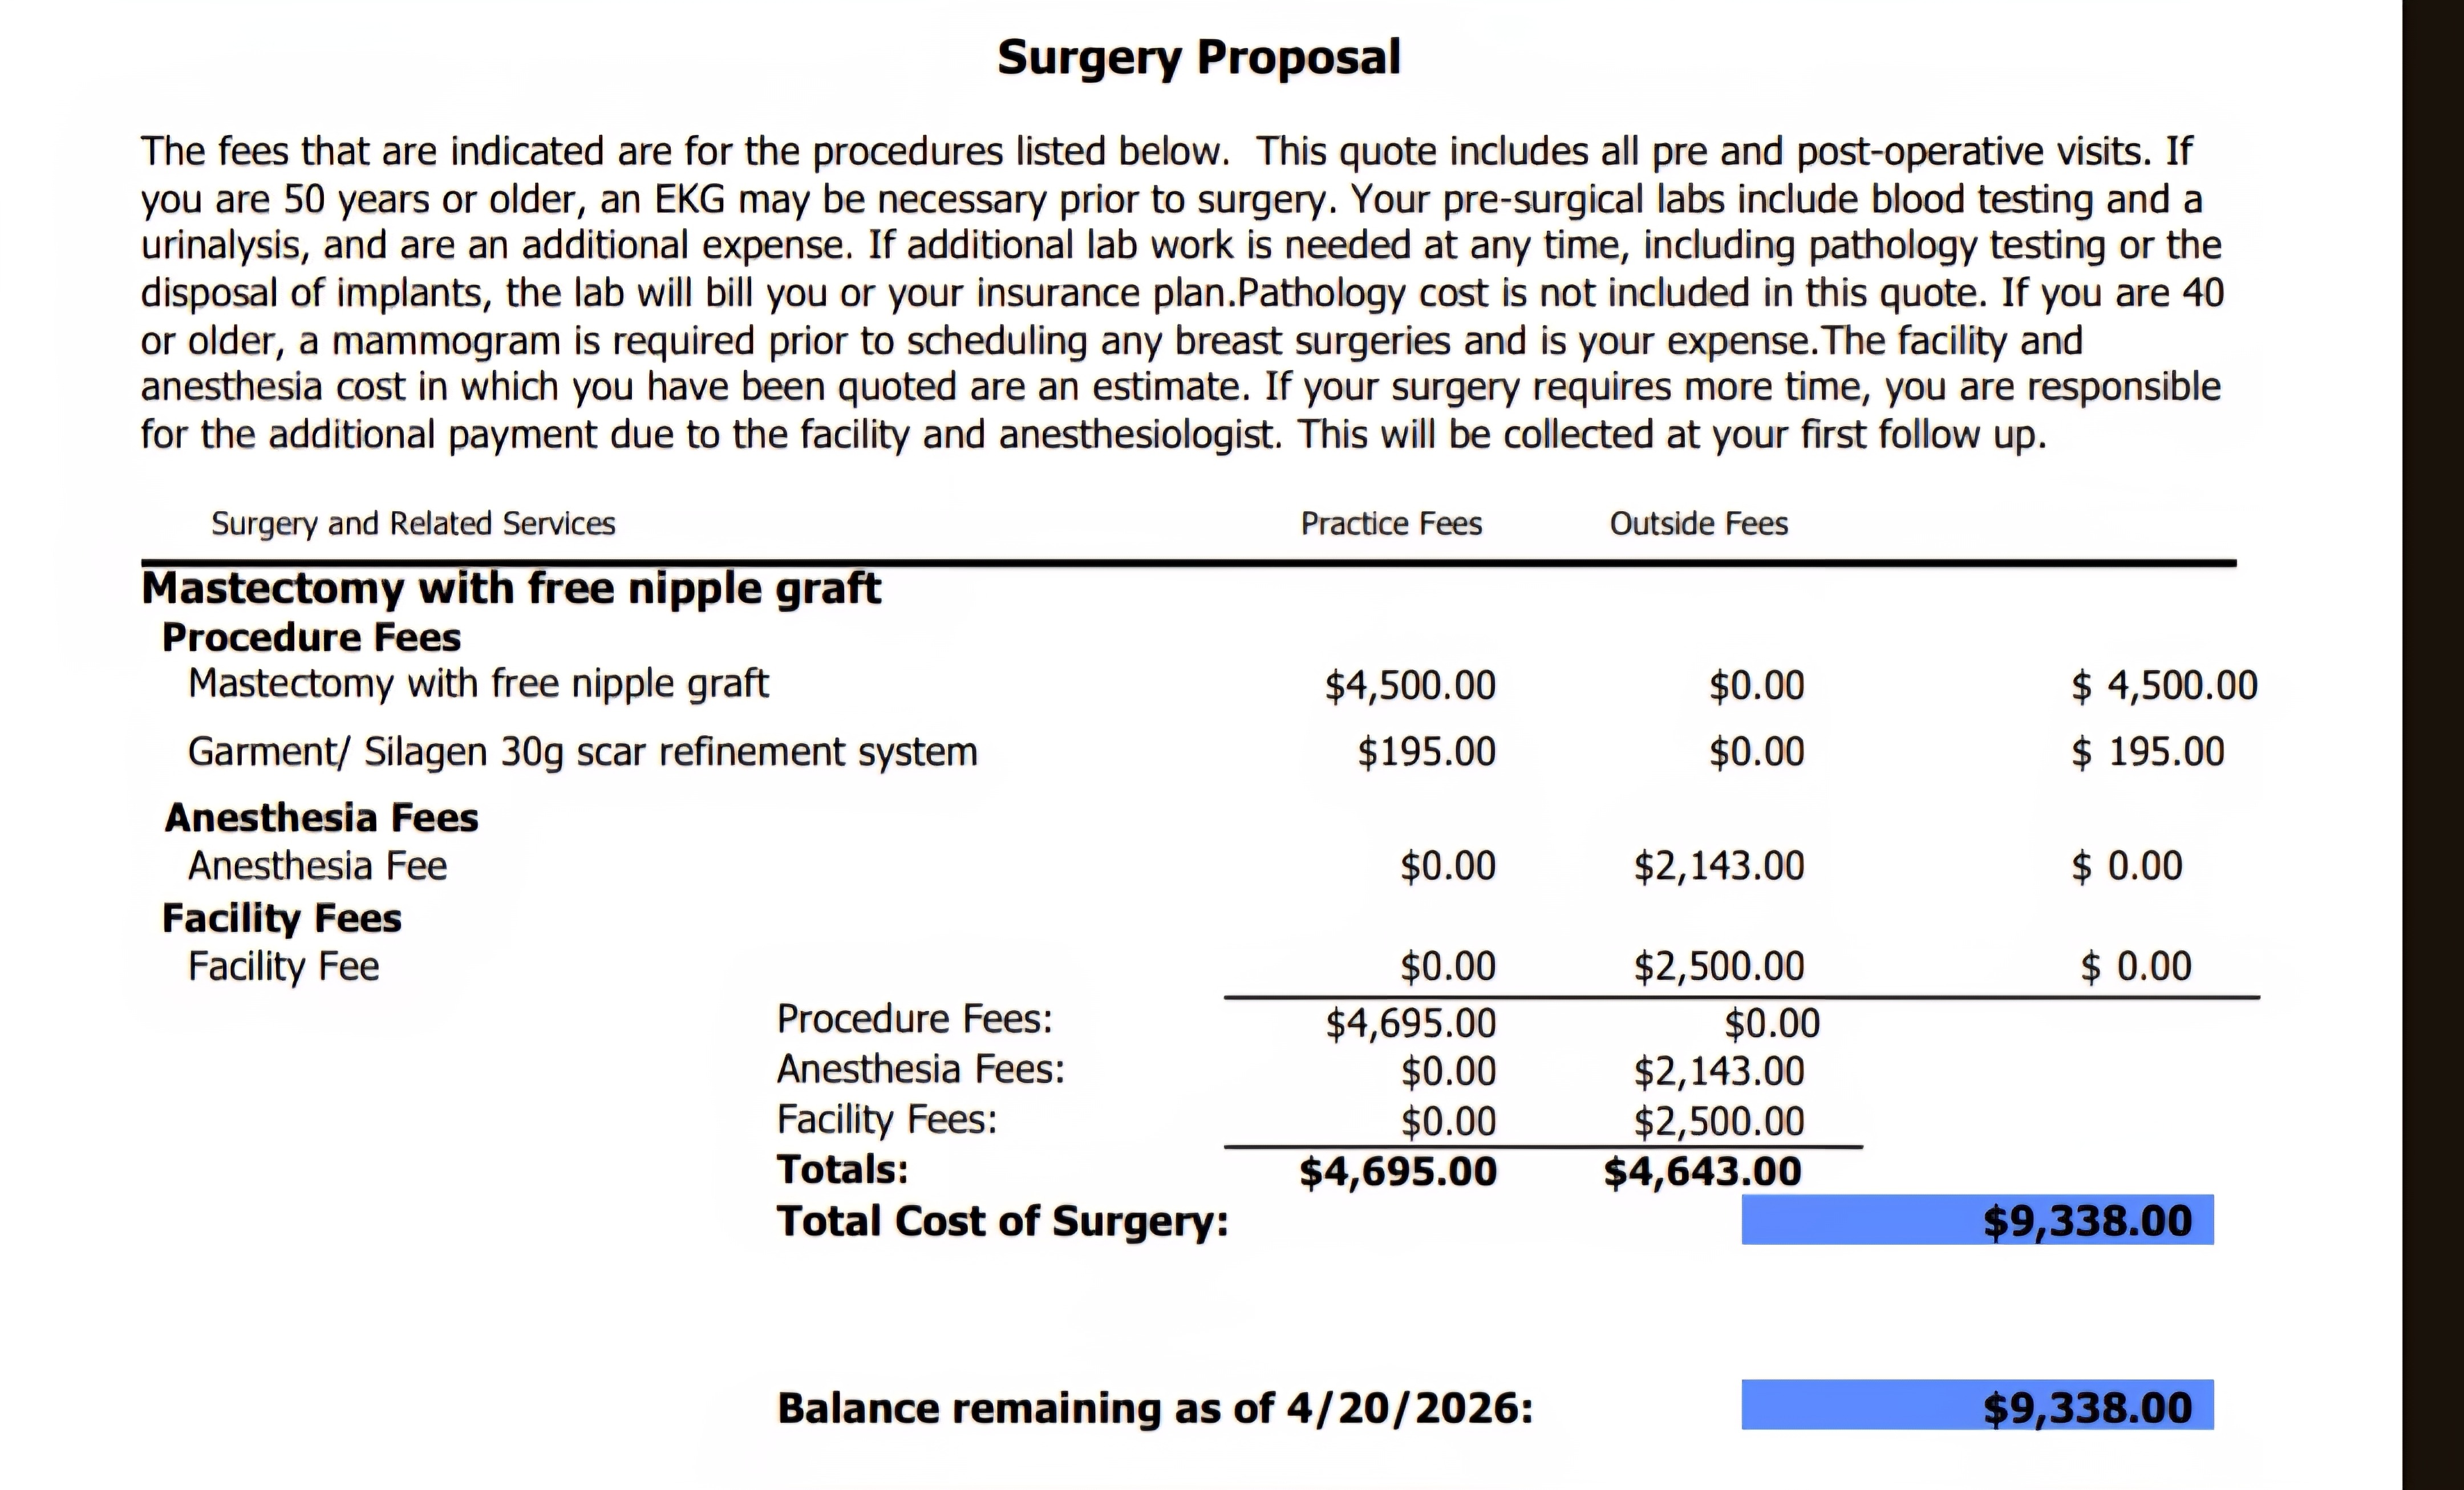Select the Garment/ Silagen 30g scar refinement line item

pos(582,752)
